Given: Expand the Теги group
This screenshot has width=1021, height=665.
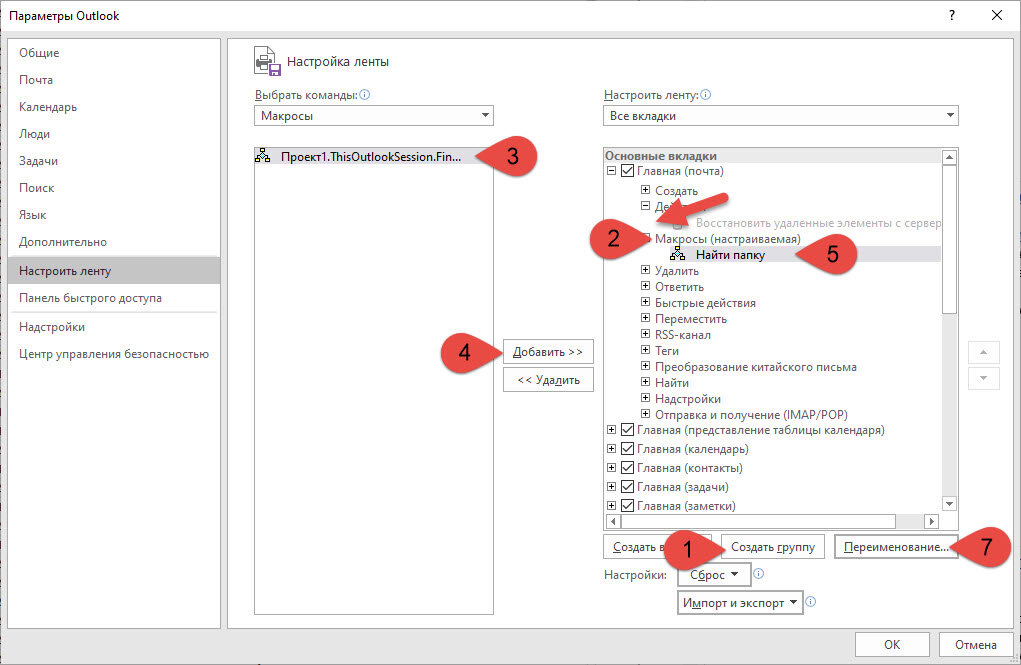Looking at the screenshot, I should [x=645, y=350].
